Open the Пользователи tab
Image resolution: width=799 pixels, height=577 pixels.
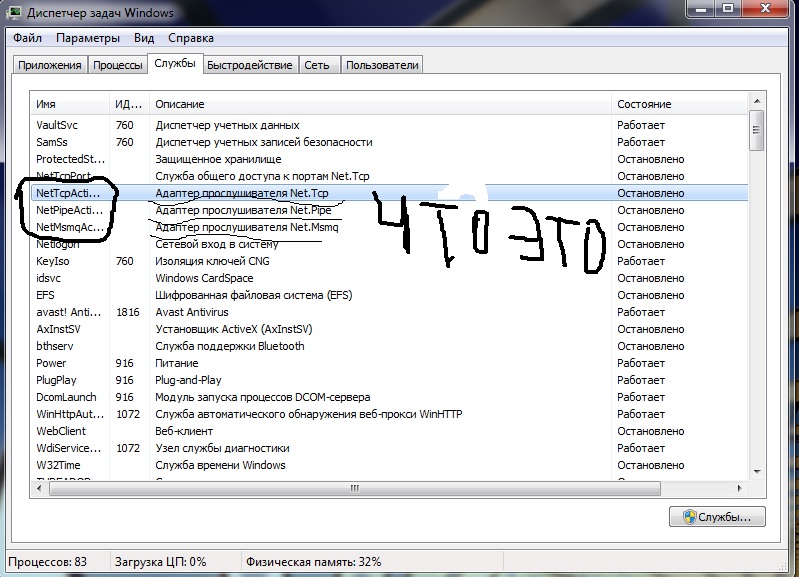tap(382, 65)
